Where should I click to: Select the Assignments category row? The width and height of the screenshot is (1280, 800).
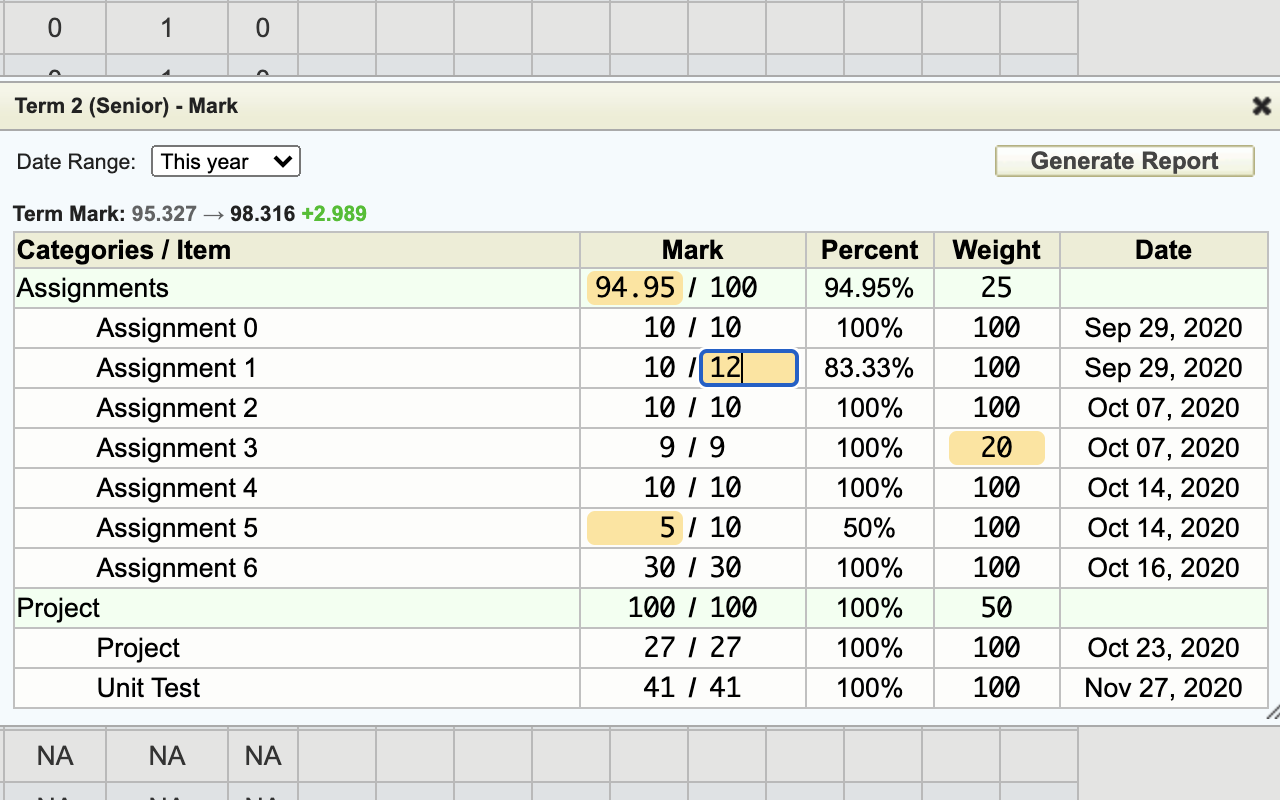click(93, 288)
